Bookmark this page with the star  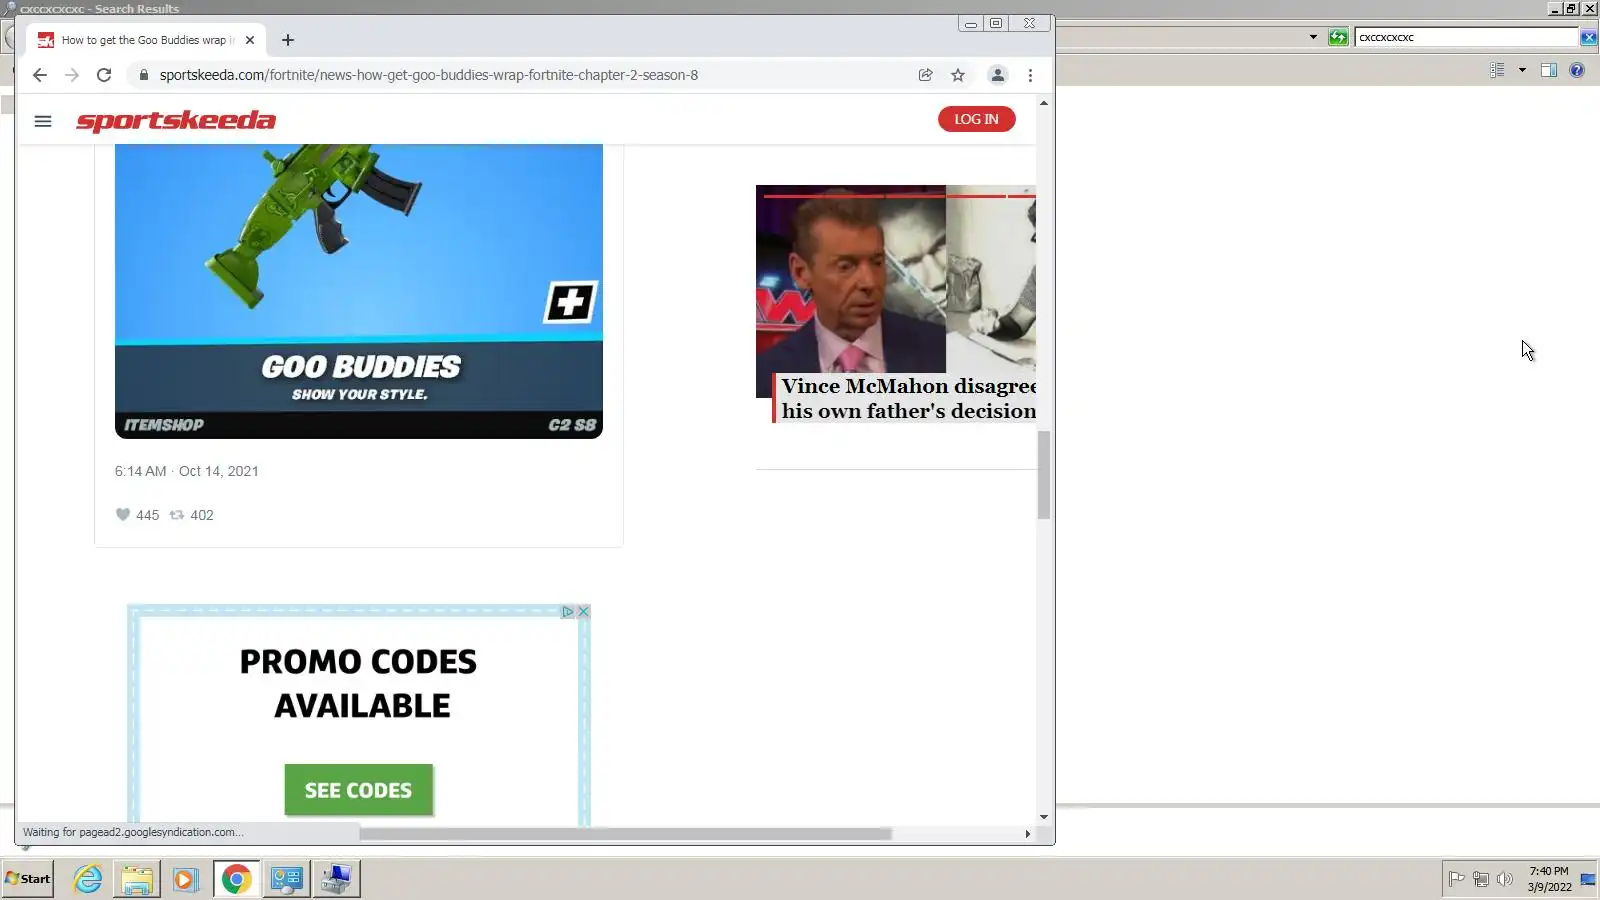tap(958, 75)
